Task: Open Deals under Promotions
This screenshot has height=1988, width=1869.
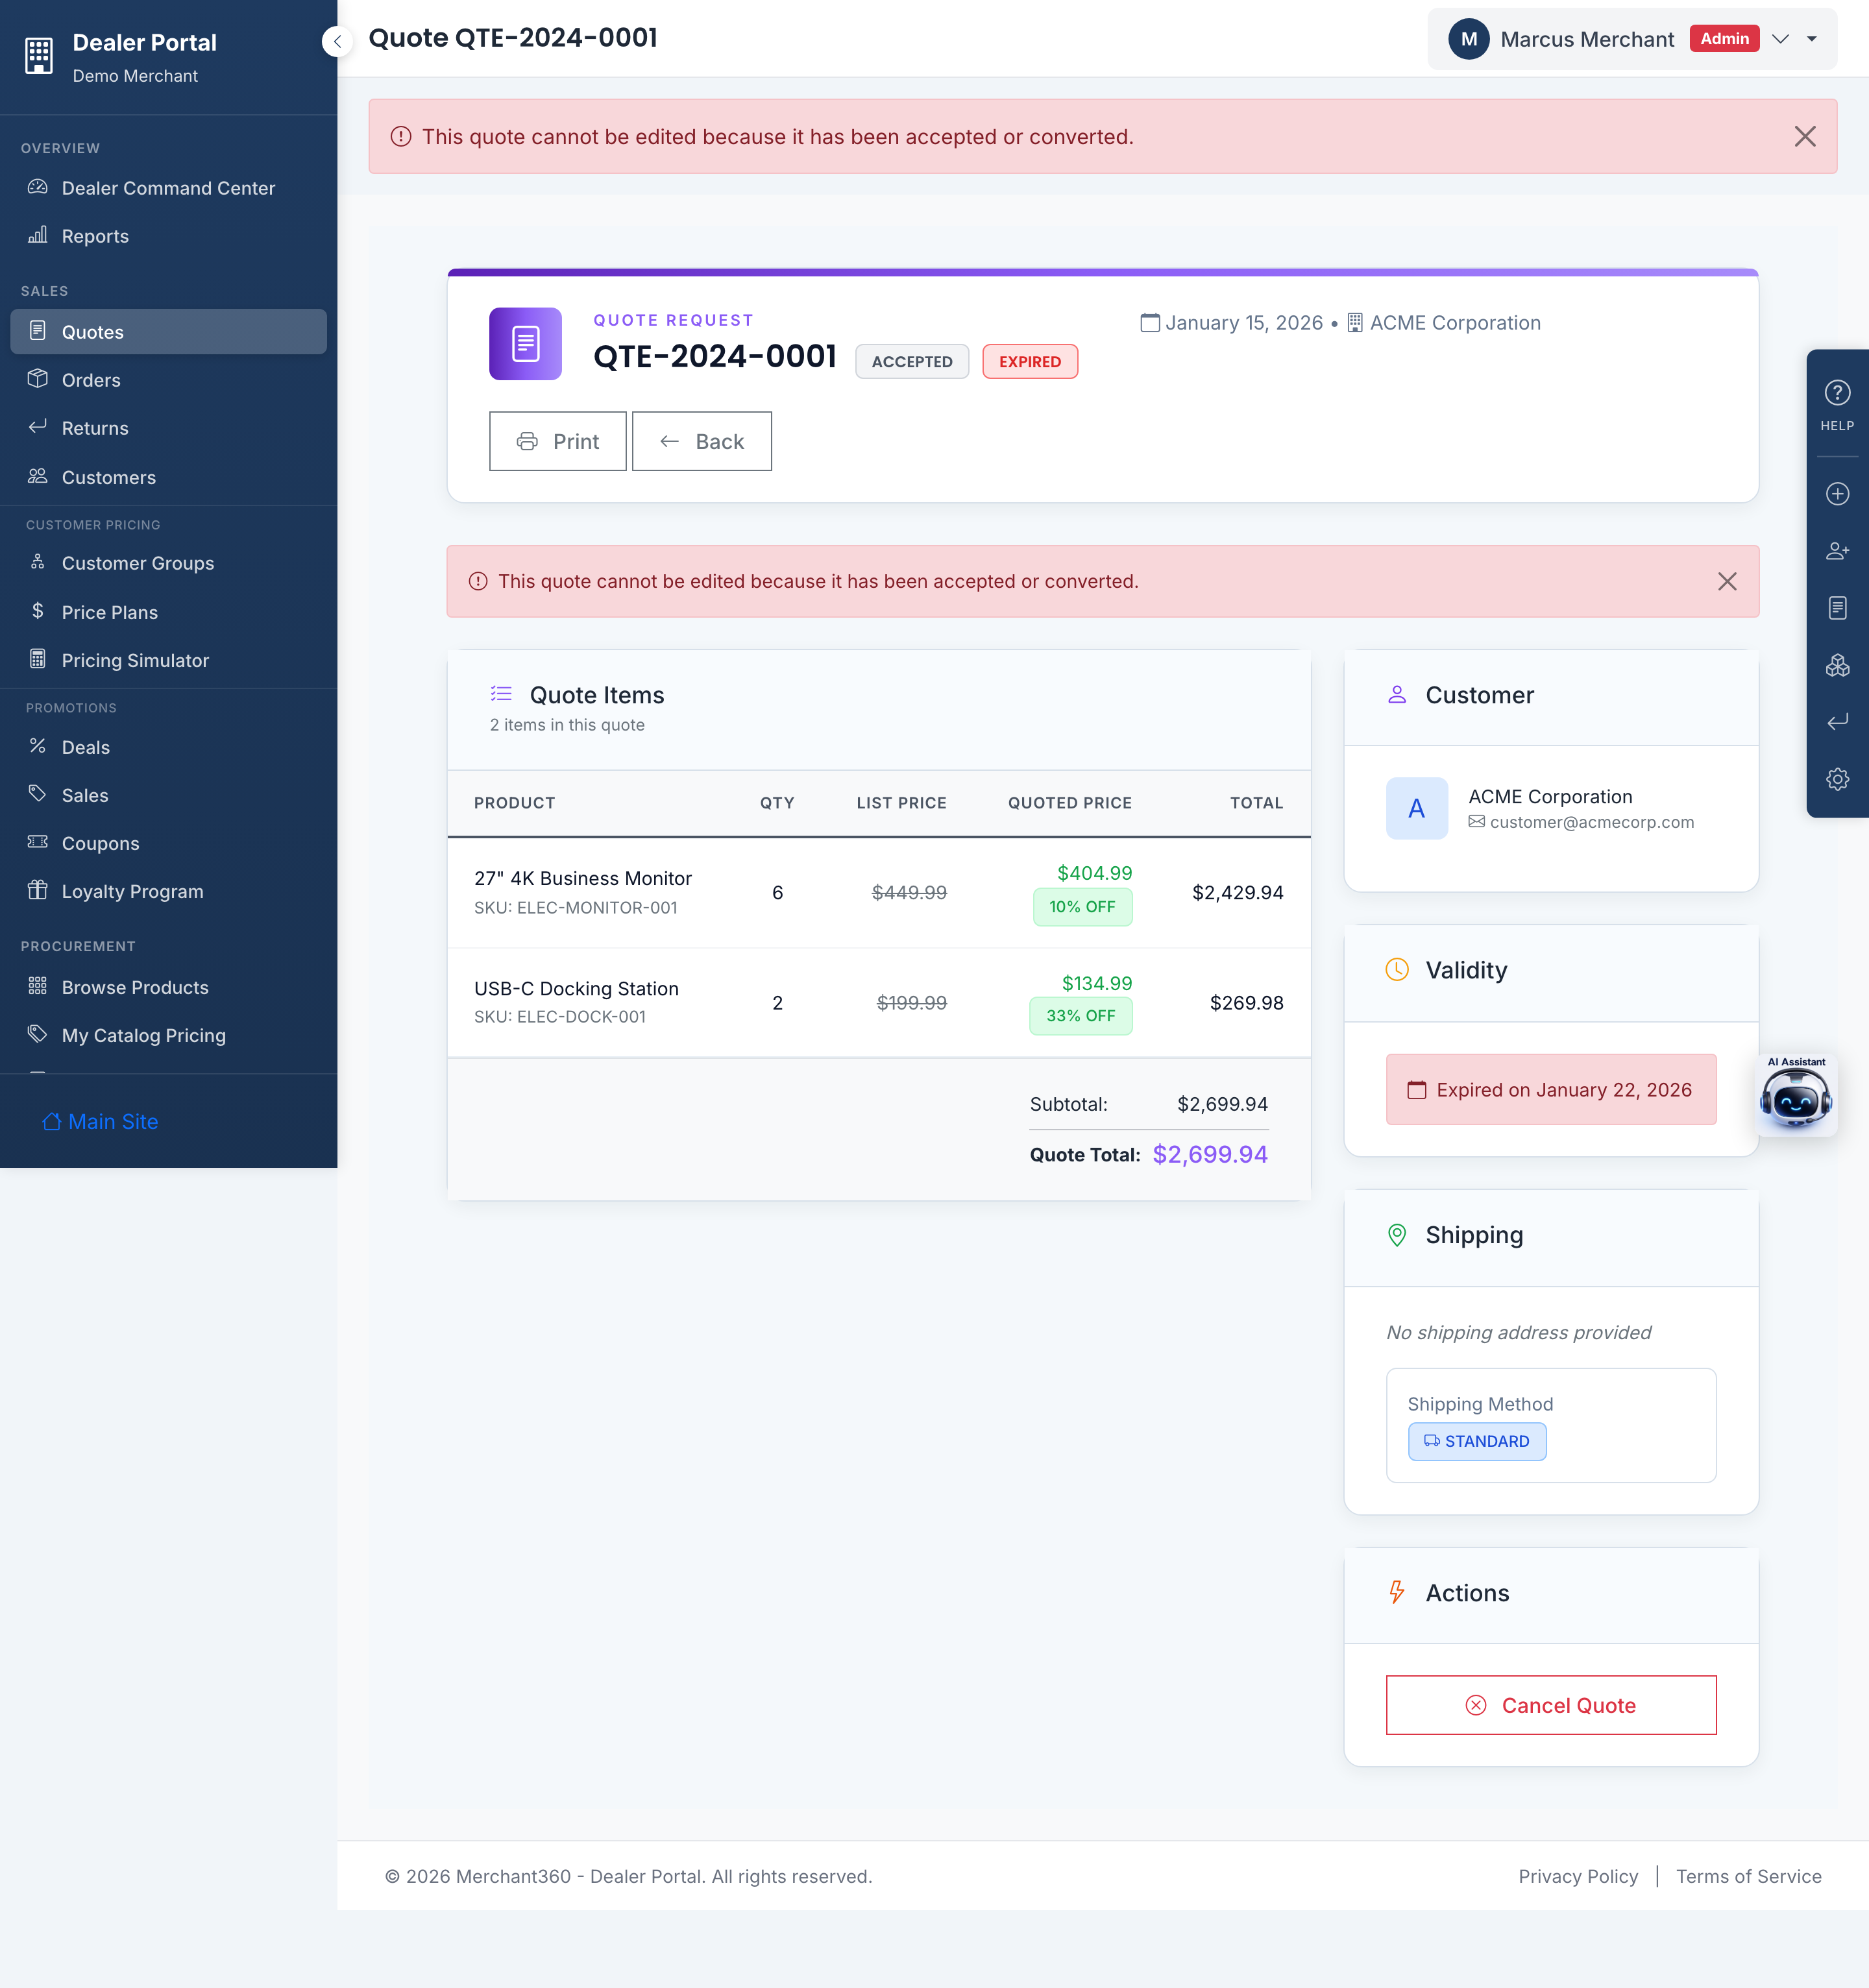Action: pyautogui.click(x=168, y=747)
